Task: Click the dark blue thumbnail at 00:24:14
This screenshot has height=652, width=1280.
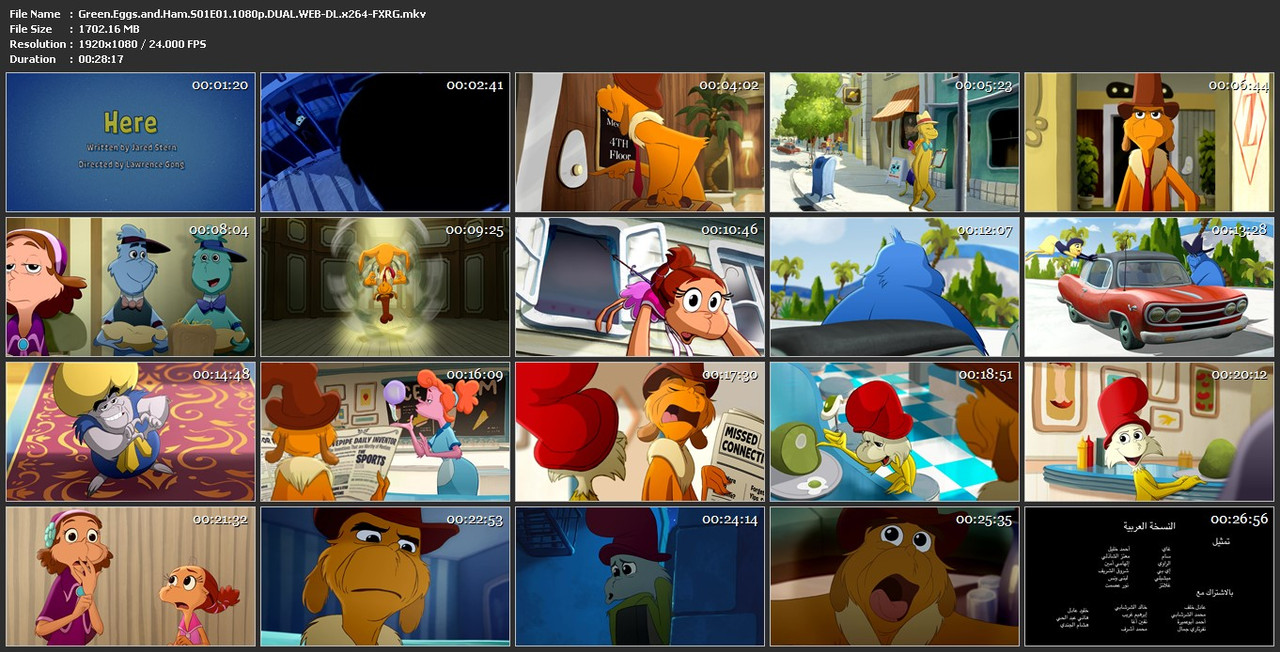Action: pyautogui.click(x=640, y=577)
